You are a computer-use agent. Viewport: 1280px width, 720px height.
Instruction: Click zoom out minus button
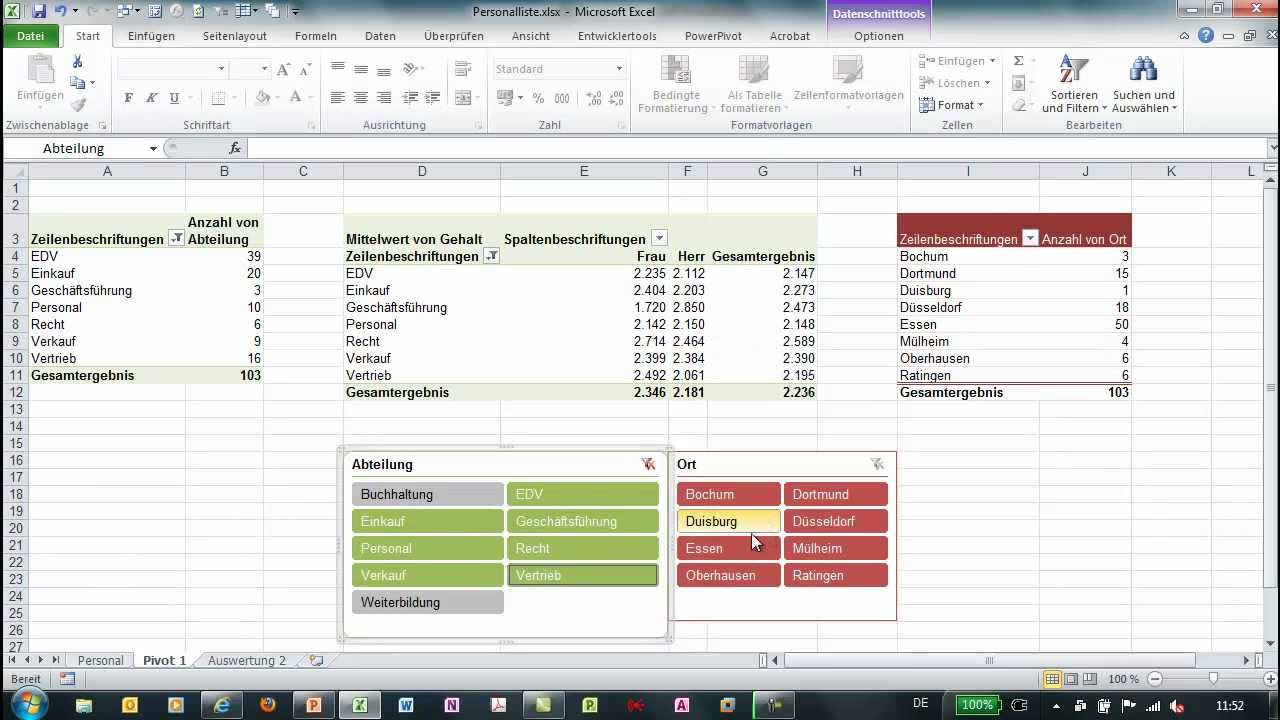pos(1155,679)
